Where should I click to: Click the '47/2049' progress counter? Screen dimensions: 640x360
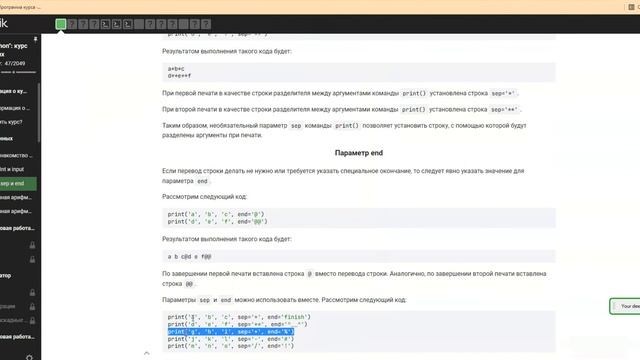[15, 64]
